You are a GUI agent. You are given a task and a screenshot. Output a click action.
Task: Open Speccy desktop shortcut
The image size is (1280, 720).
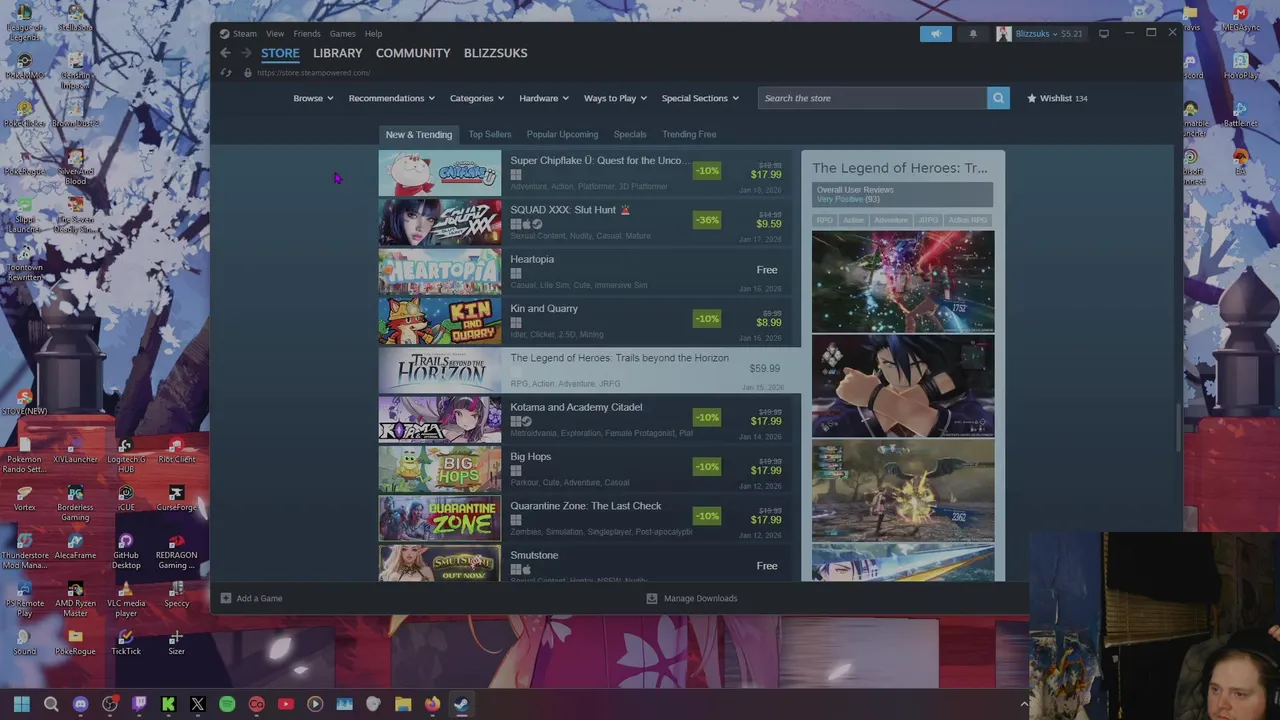176,595
